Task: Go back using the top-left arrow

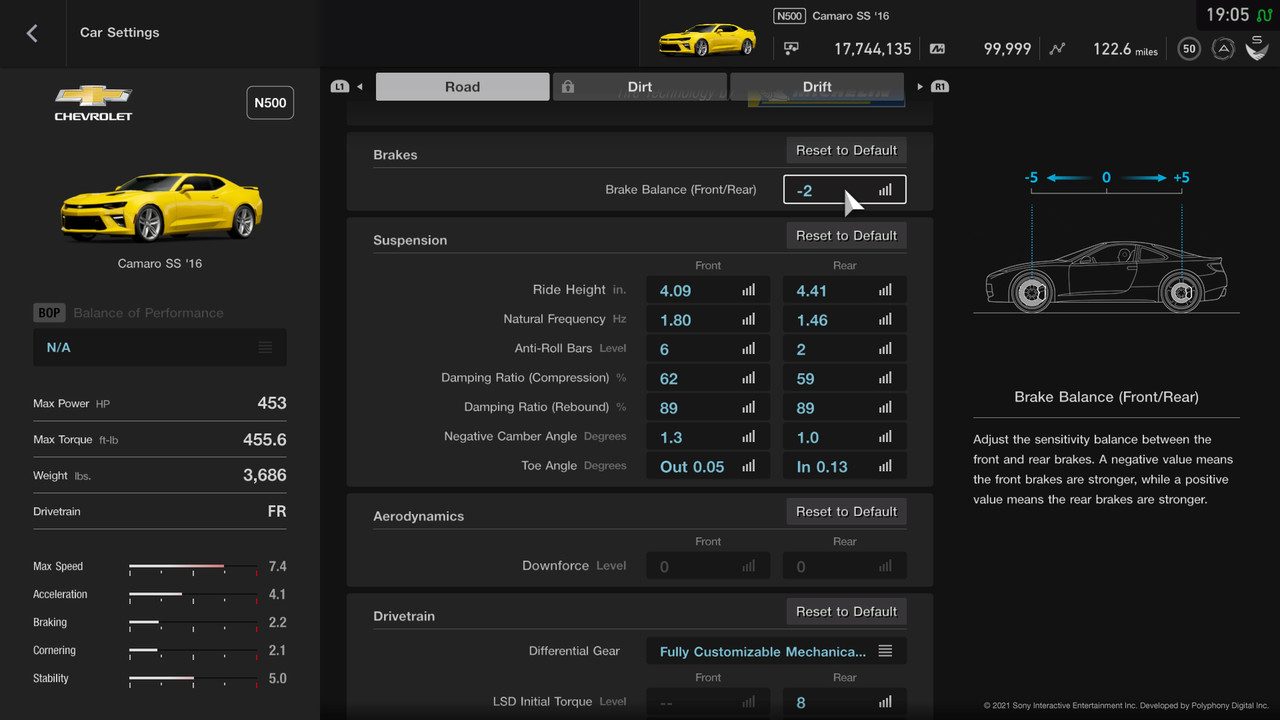Action: click(32, 33)
